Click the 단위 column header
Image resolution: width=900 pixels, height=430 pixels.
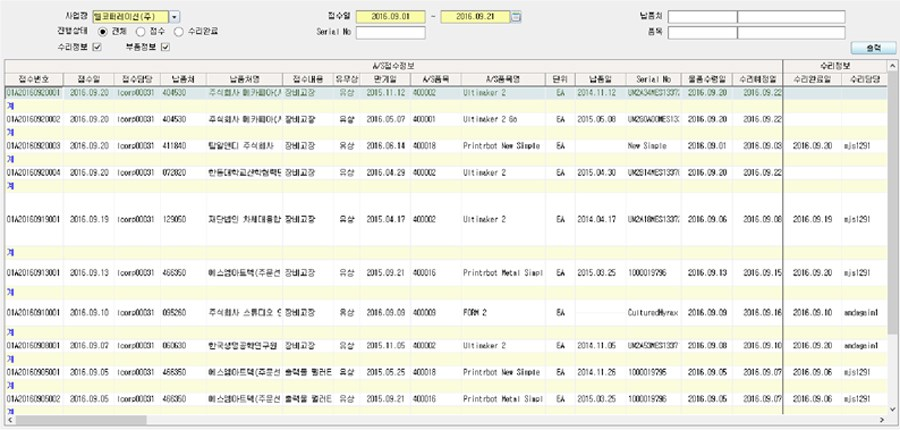(x=560, y=79)
